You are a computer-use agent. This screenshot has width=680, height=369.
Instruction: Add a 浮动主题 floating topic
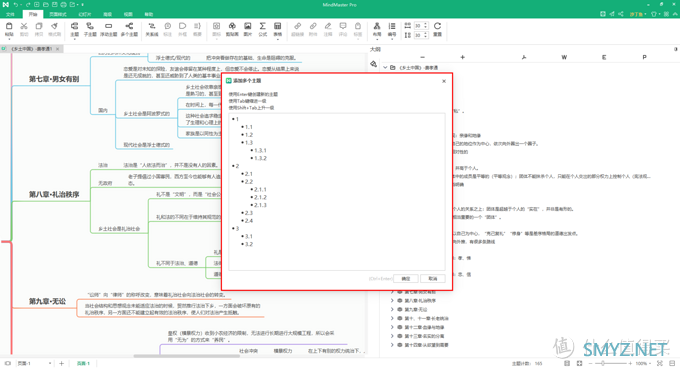click(x=108, y=29)
